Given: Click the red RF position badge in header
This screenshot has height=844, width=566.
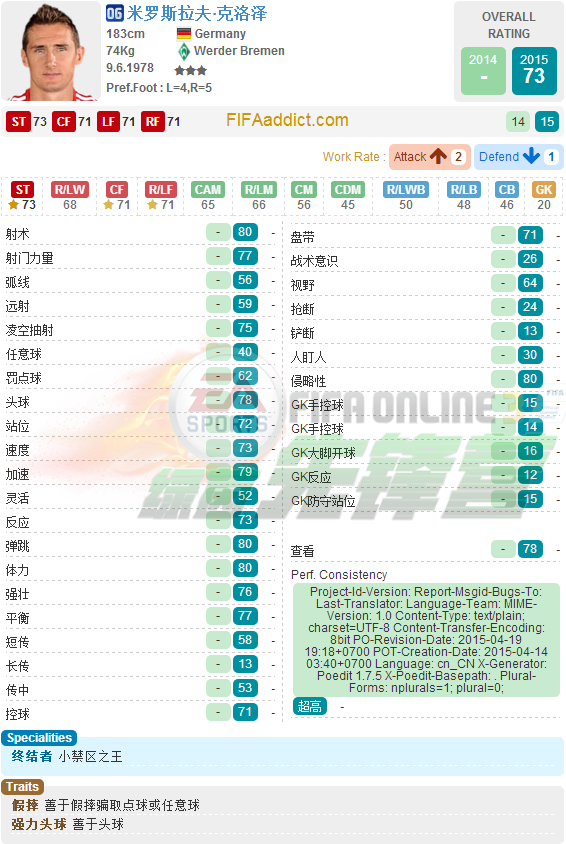Looking at the screenshot, I should (153, 122).
